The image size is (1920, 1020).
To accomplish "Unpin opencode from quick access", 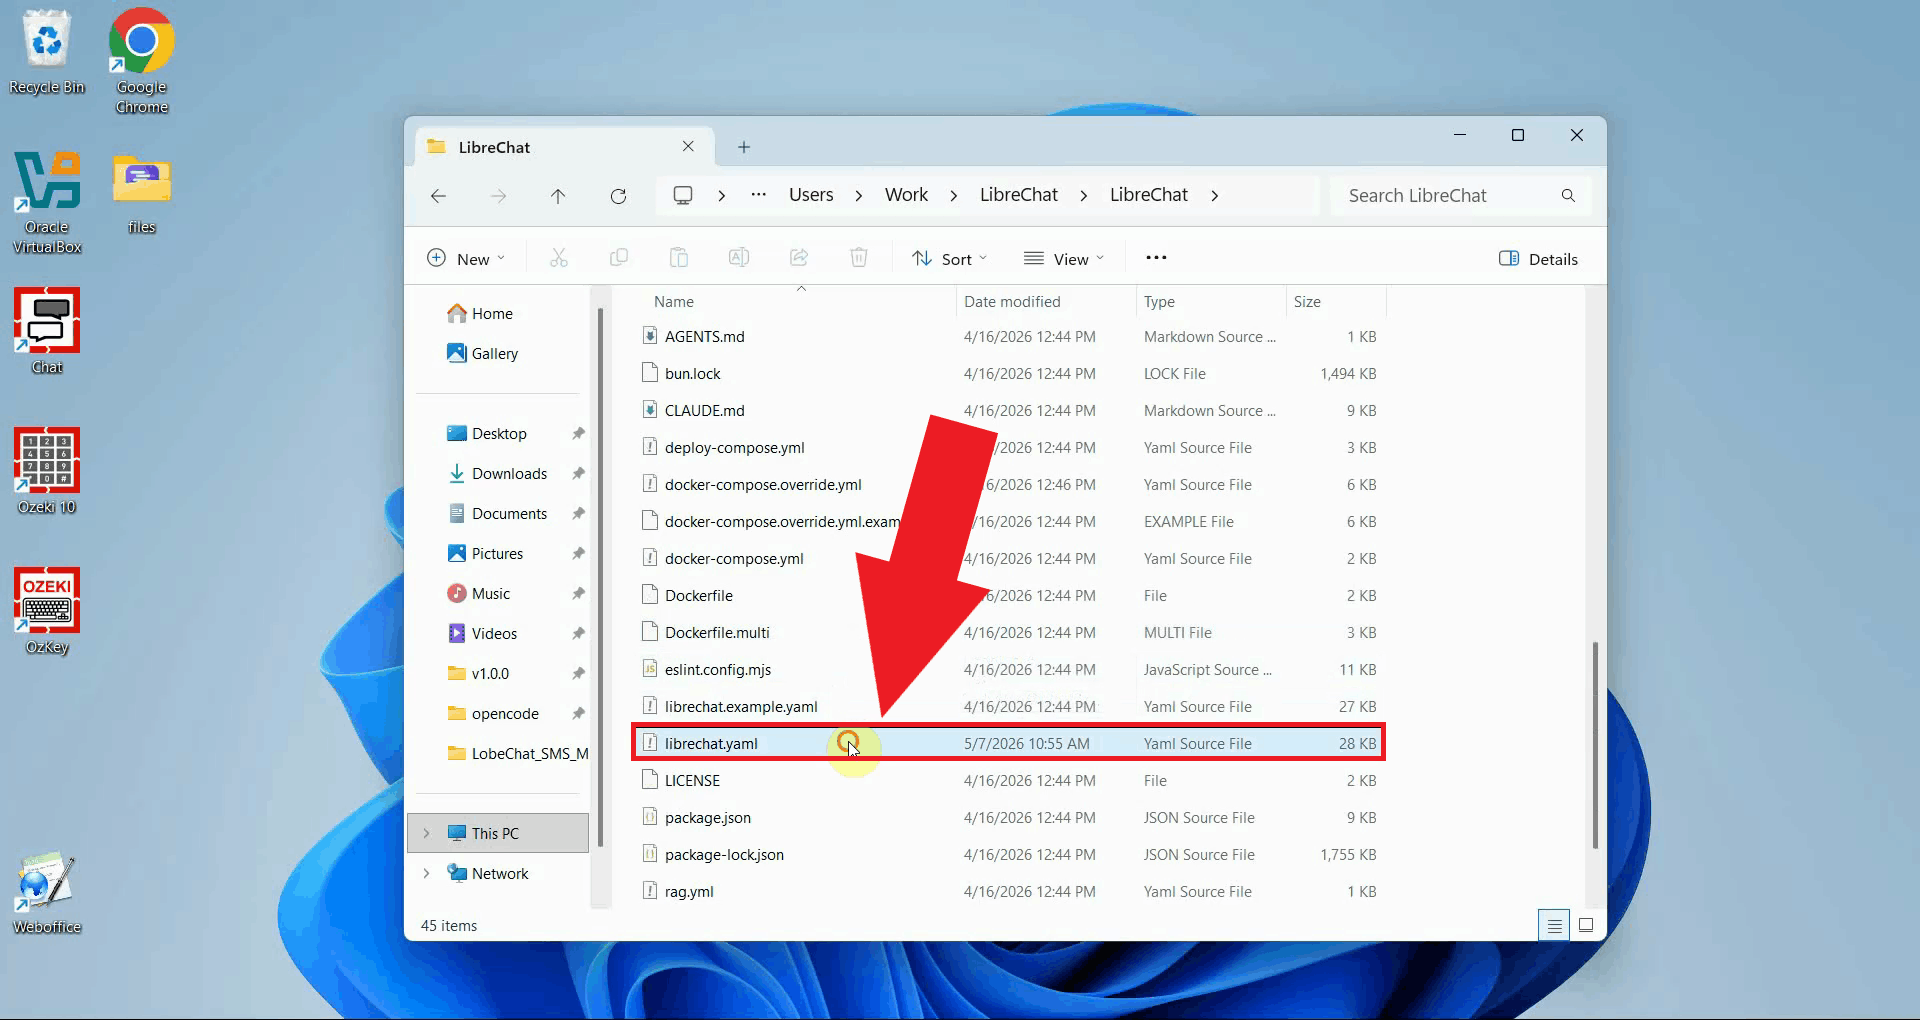I will (578, 713).
